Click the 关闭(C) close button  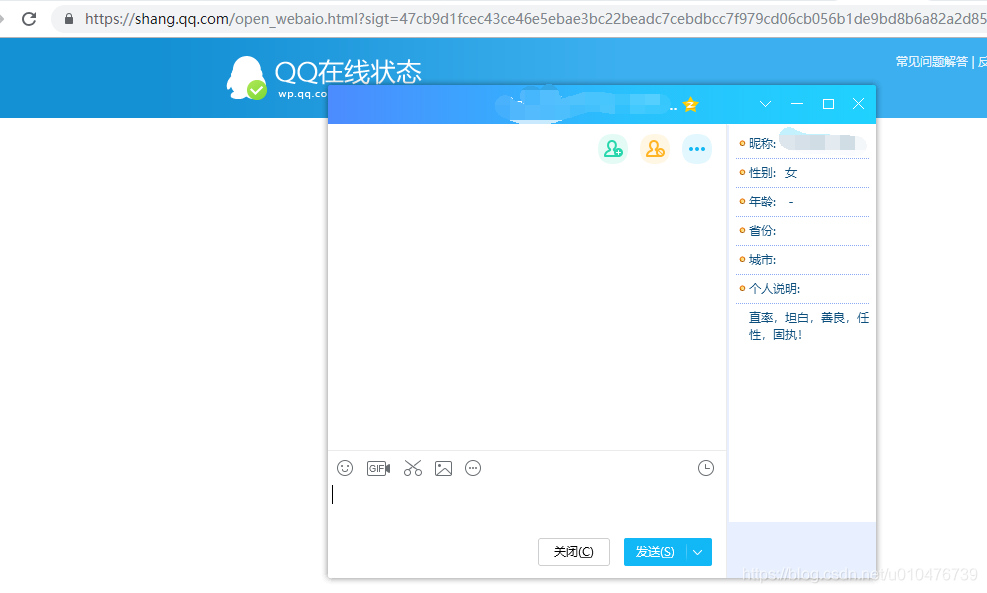click(573, 552)
